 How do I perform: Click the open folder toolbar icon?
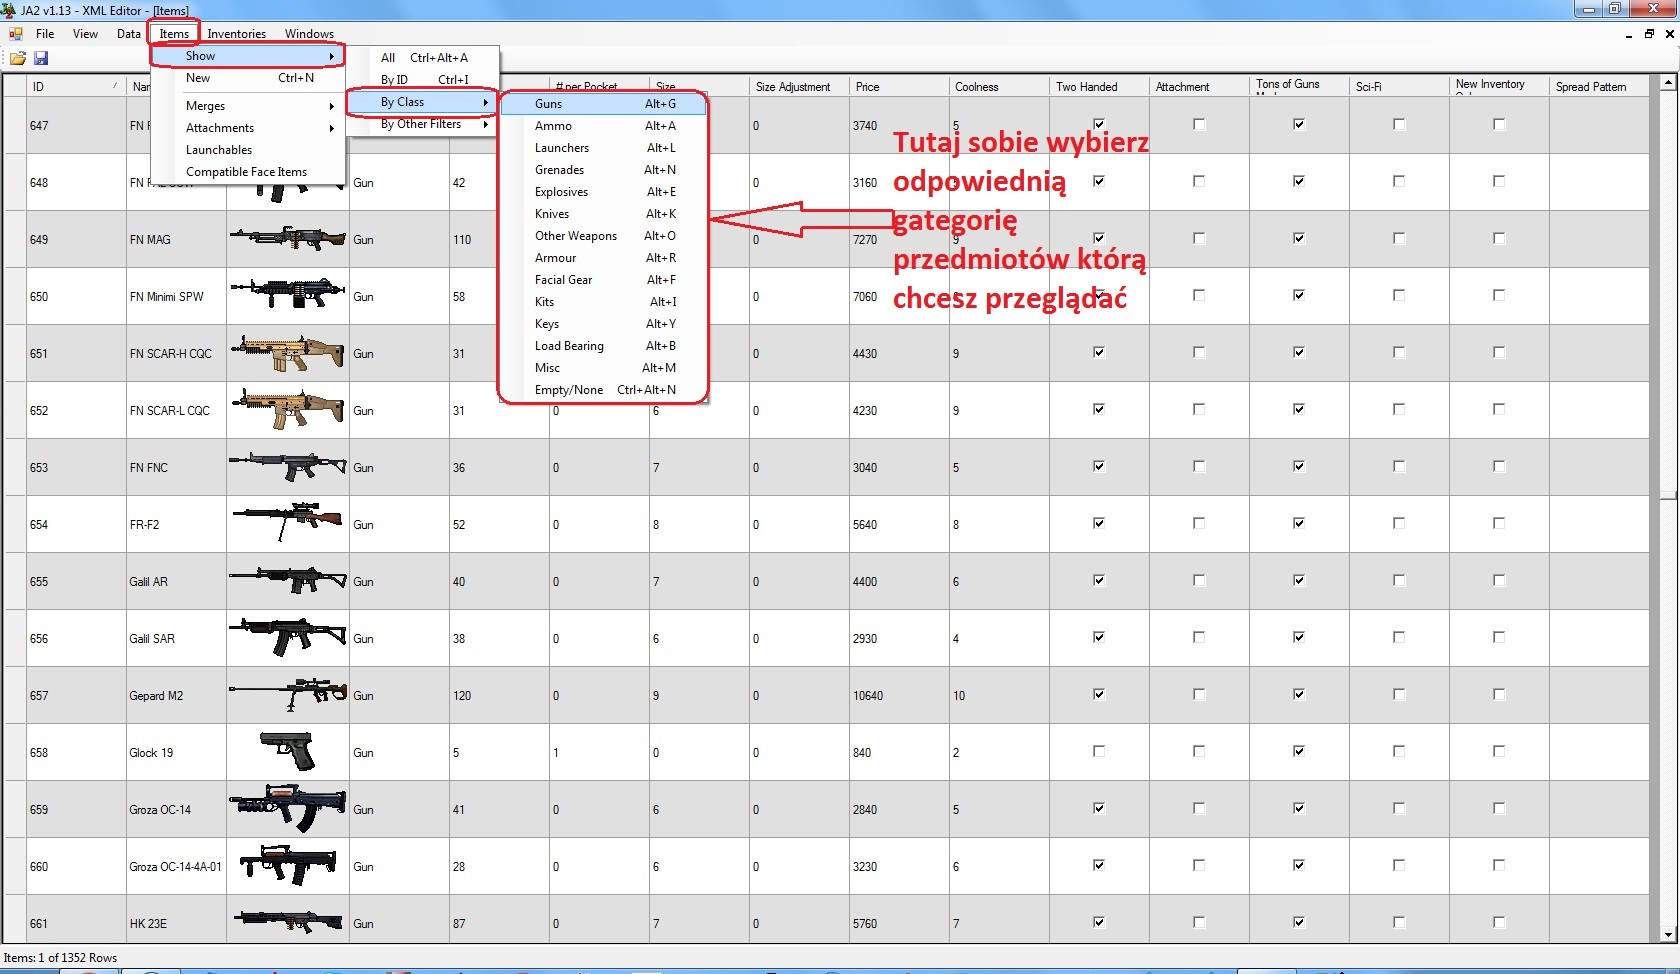[18, 58]
